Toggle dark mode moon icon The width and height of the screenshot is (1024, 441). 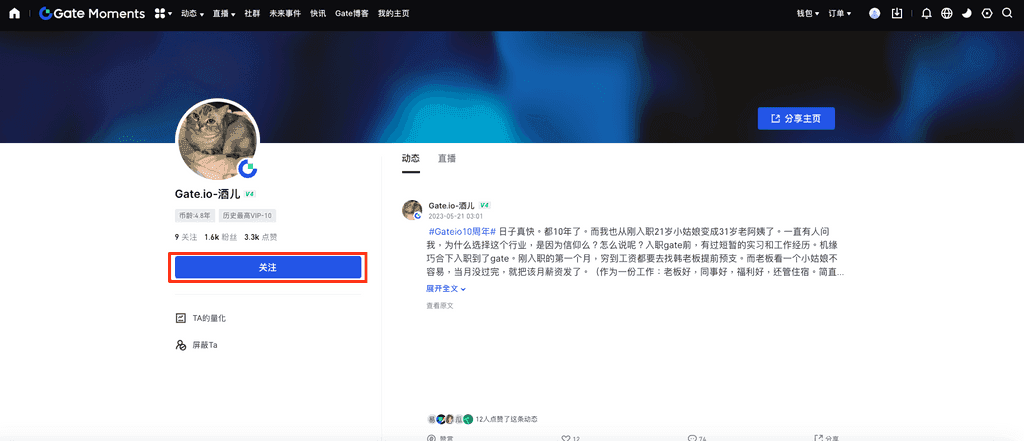(966, 14)
